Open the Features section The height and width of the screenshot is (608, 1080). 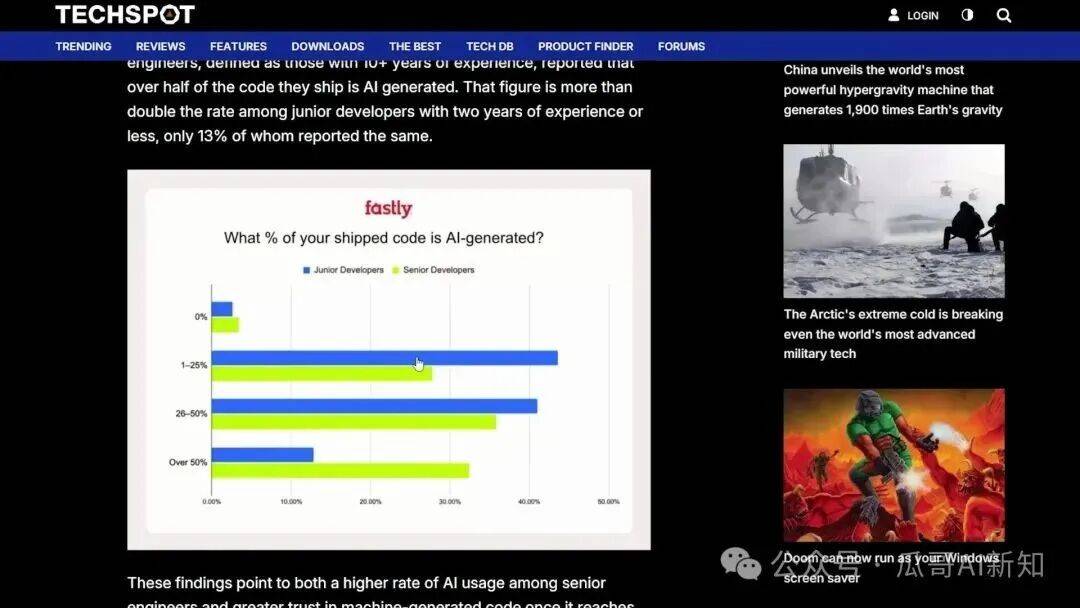point(238,46)
